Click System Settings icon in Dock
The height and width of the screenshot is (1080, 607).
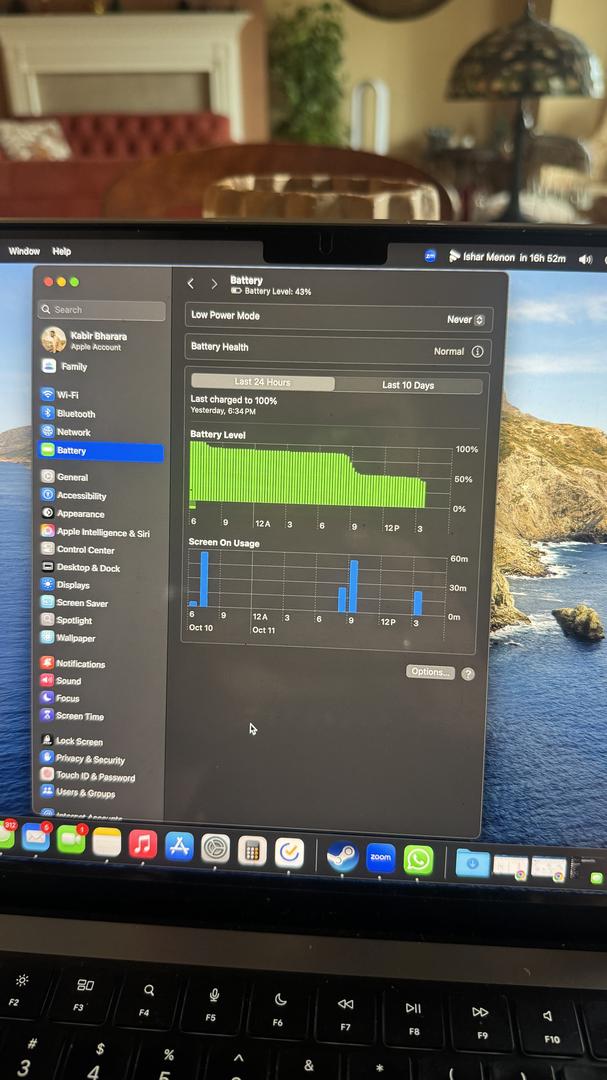coord(216,849)
